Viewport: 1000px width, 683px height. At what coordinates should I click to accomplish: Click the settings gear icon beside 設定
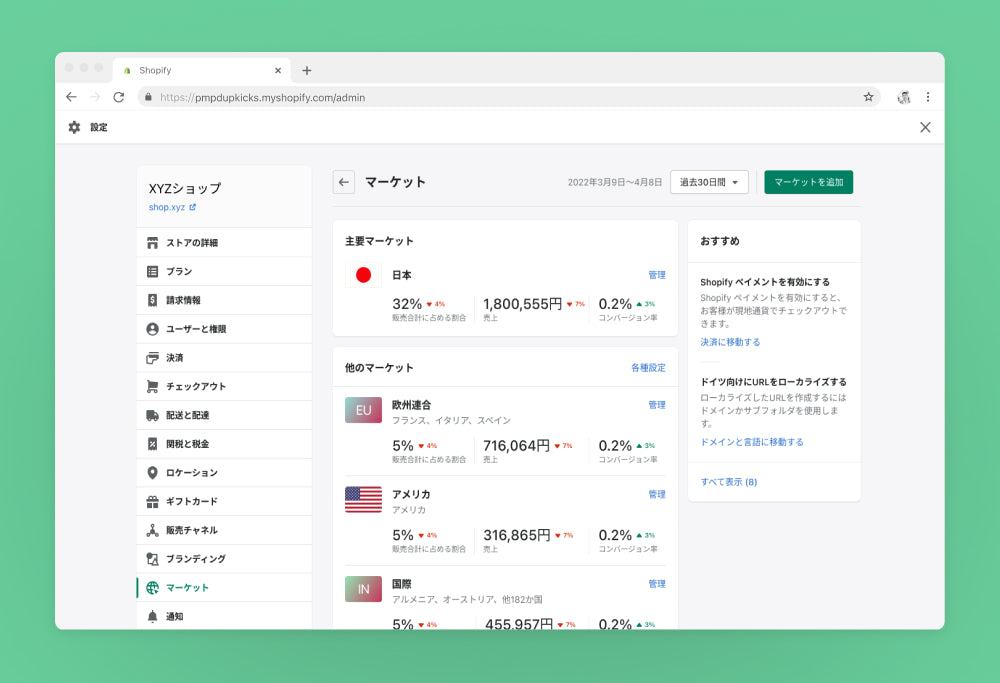74,127
